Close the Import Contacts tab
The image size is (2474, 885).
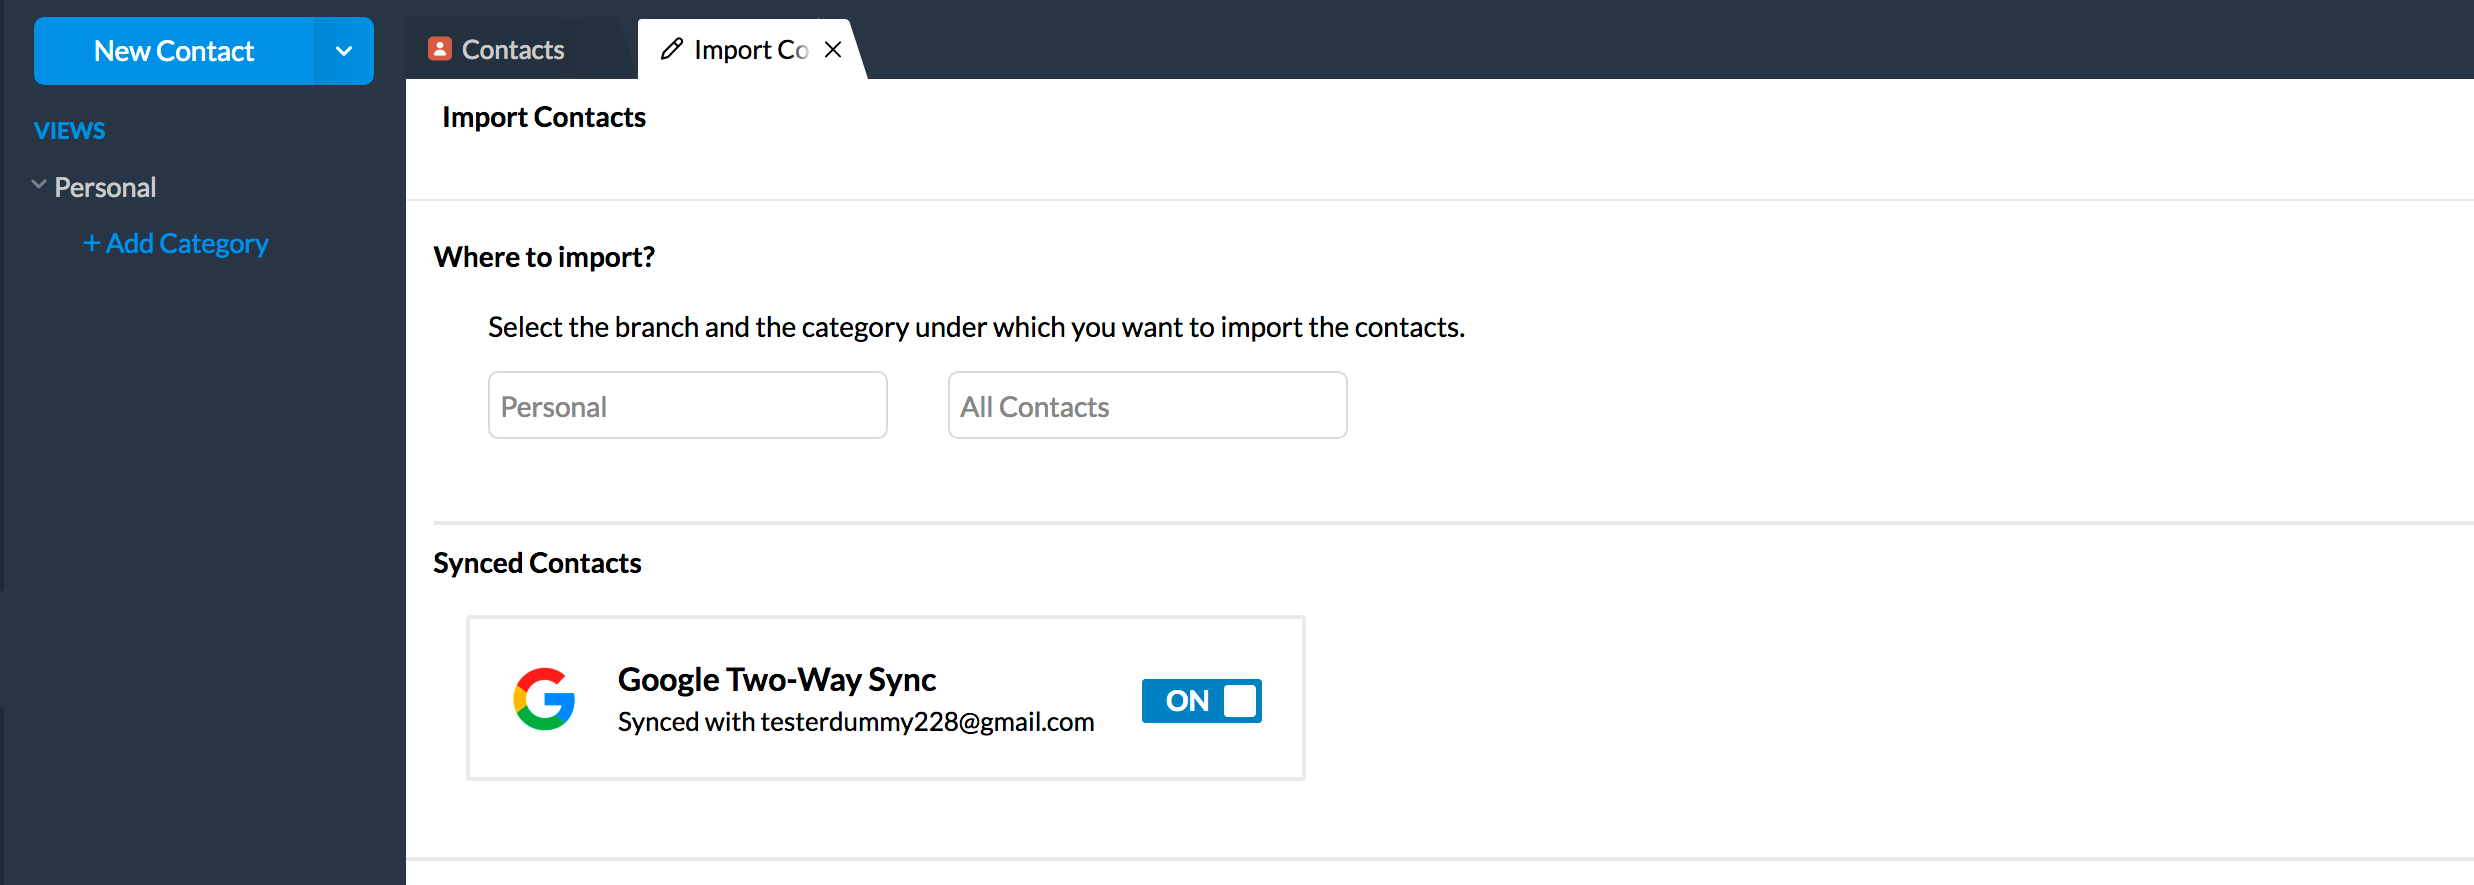click(833, 50)
